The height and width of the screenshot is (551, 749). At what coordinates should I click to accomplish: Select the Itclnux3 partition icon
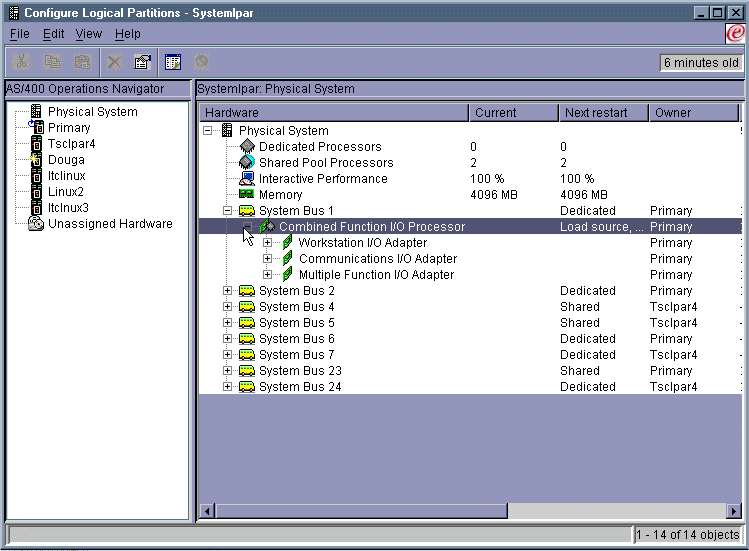click(x=36, y=207)
